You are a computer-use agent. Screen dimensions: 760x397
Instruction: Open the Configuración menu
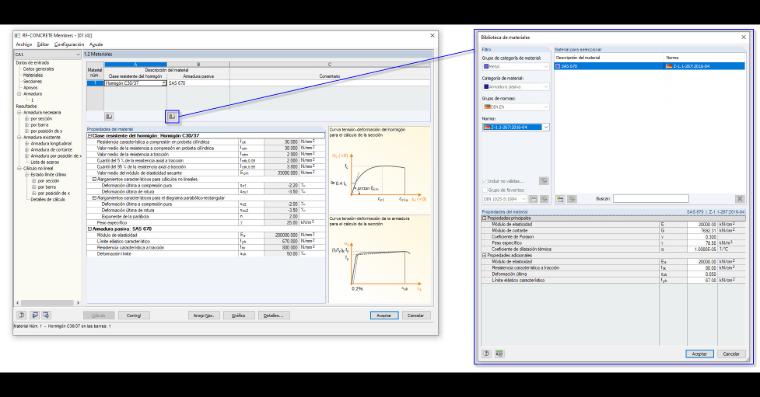click(69, 45)
